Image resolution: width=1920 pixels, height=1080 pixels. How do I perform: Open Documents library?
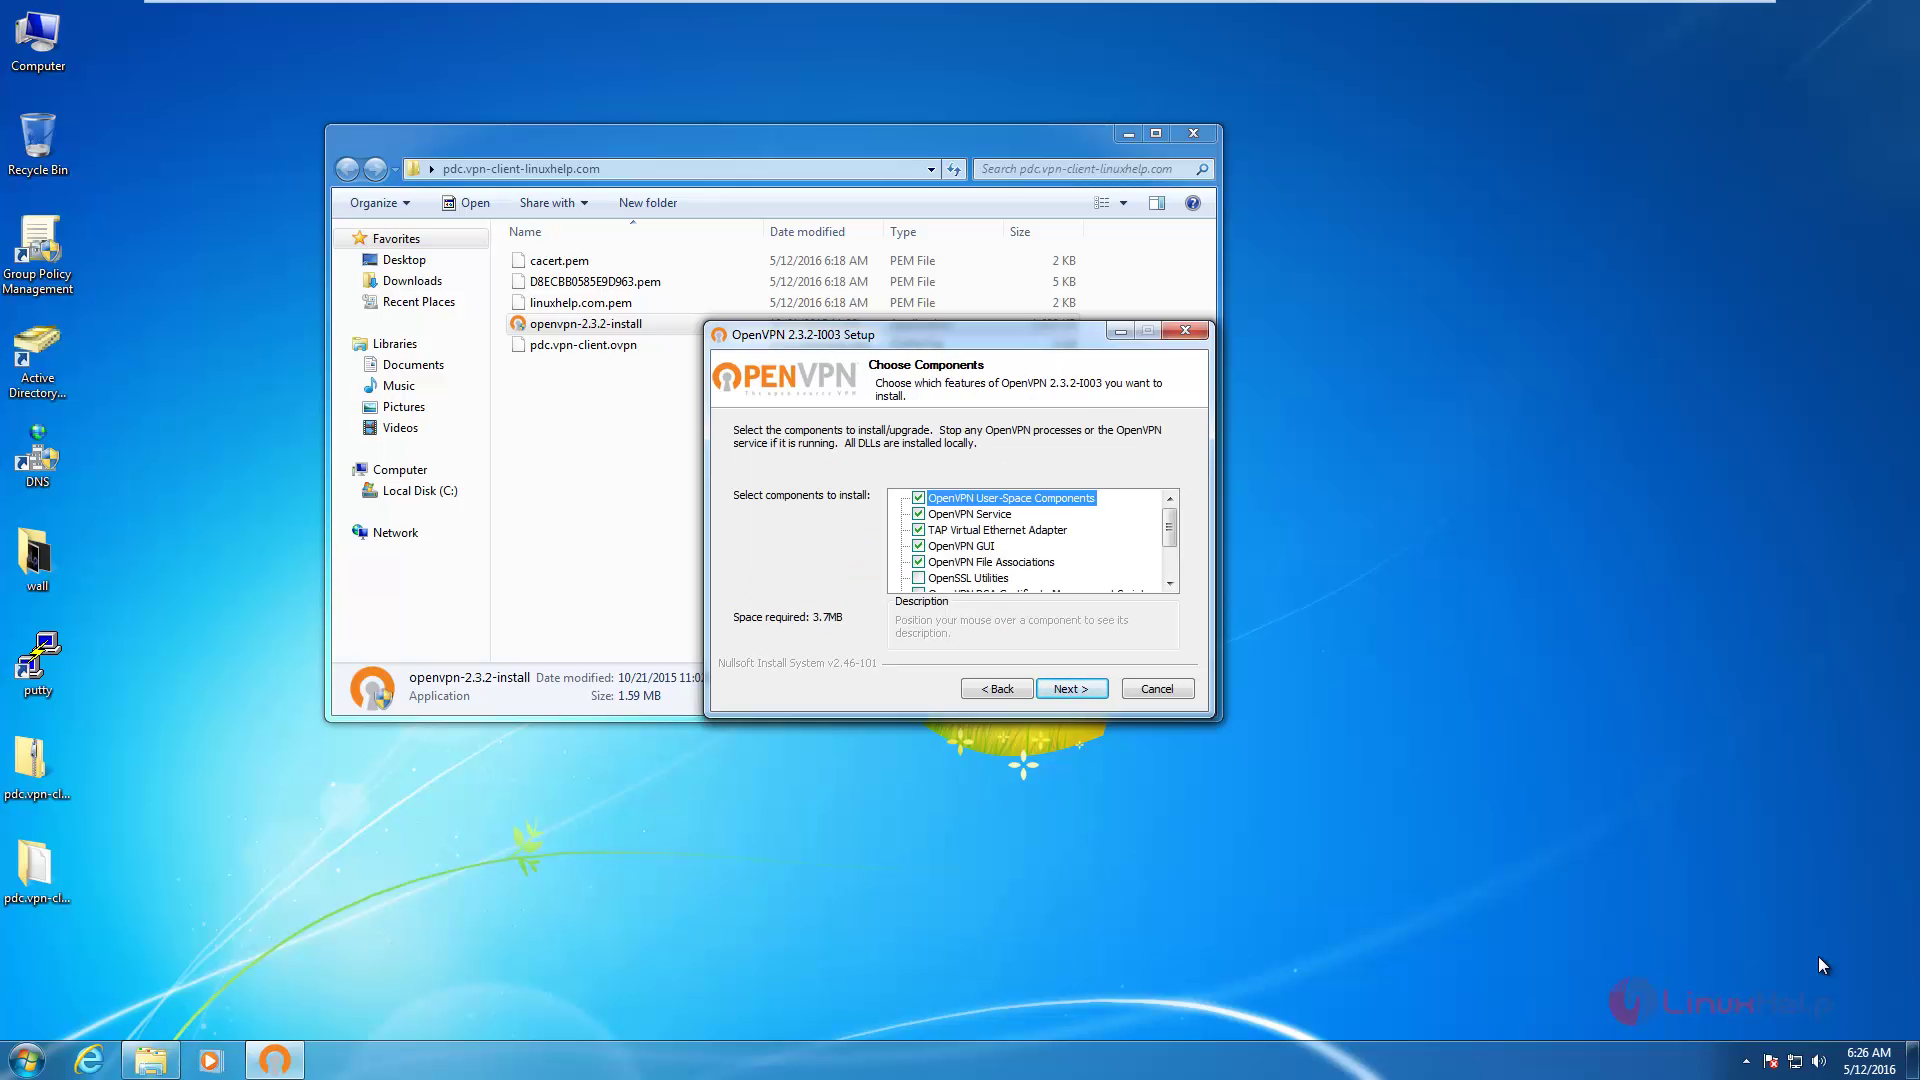(413, 365)
